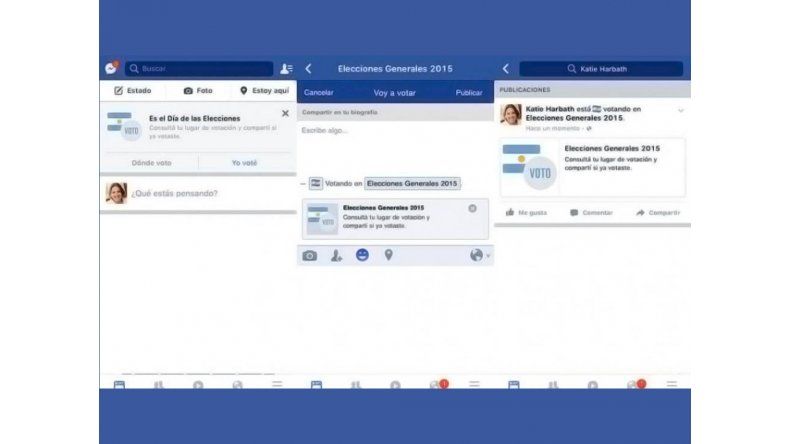Open news feed tab in right screen bar
The image size is (790, 444).
click(x=513, y=385)
